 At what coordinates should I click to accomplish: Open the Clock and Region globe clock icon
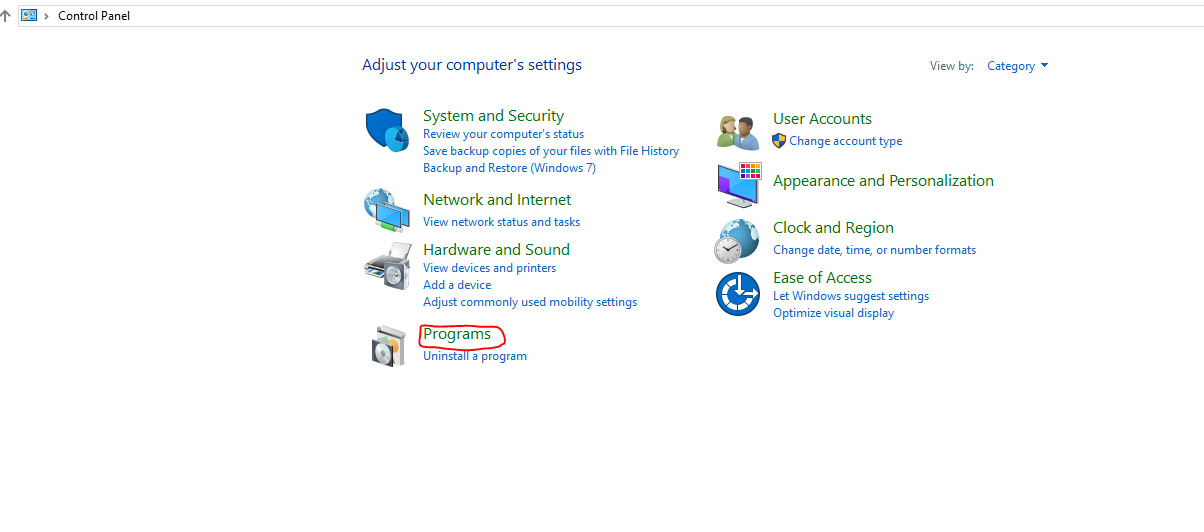738,242
